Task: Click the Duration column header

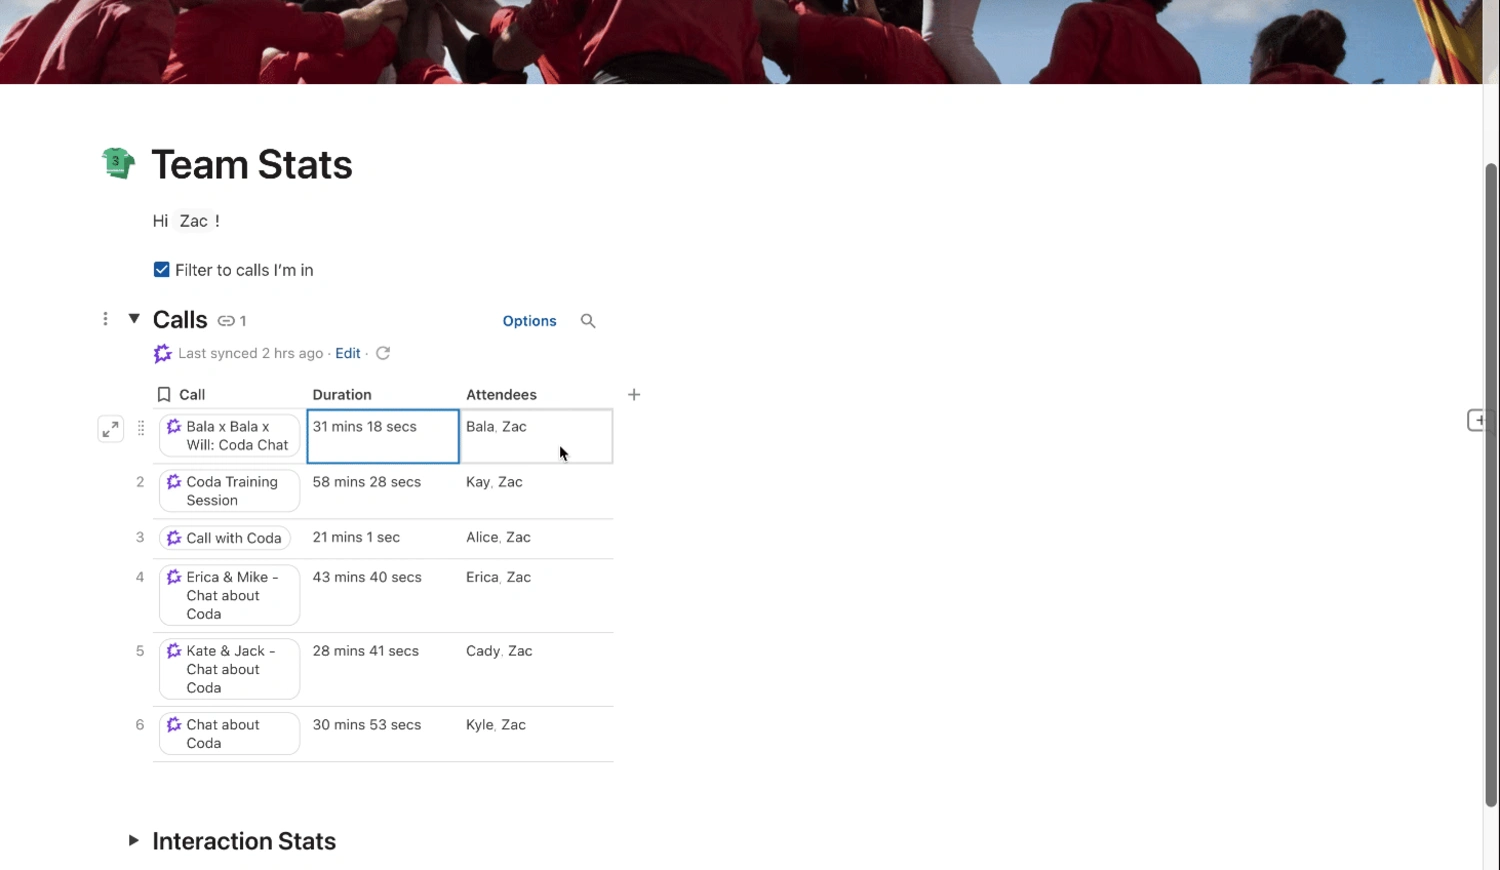Action: click(x=342, y=395)
